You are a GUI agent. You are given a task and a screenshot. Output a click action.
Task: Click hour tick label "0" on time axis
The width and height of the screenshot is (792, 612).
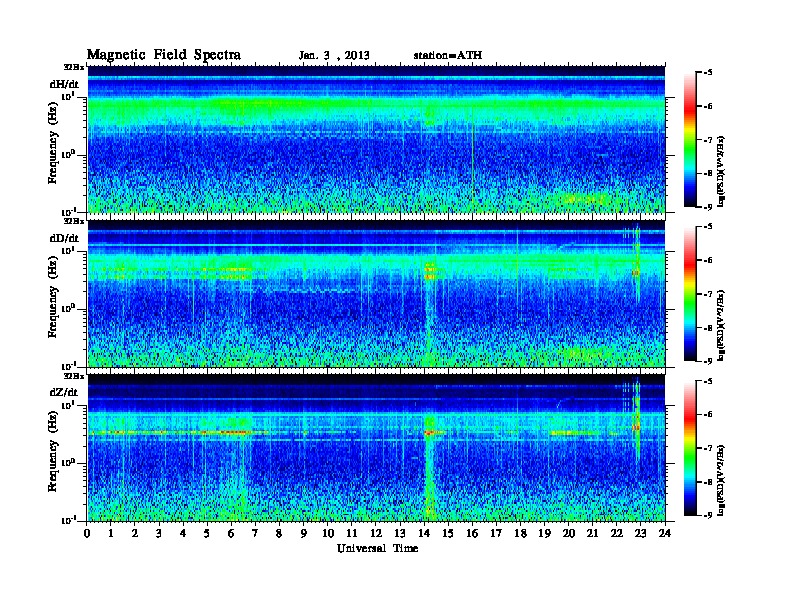coord(87,533)
